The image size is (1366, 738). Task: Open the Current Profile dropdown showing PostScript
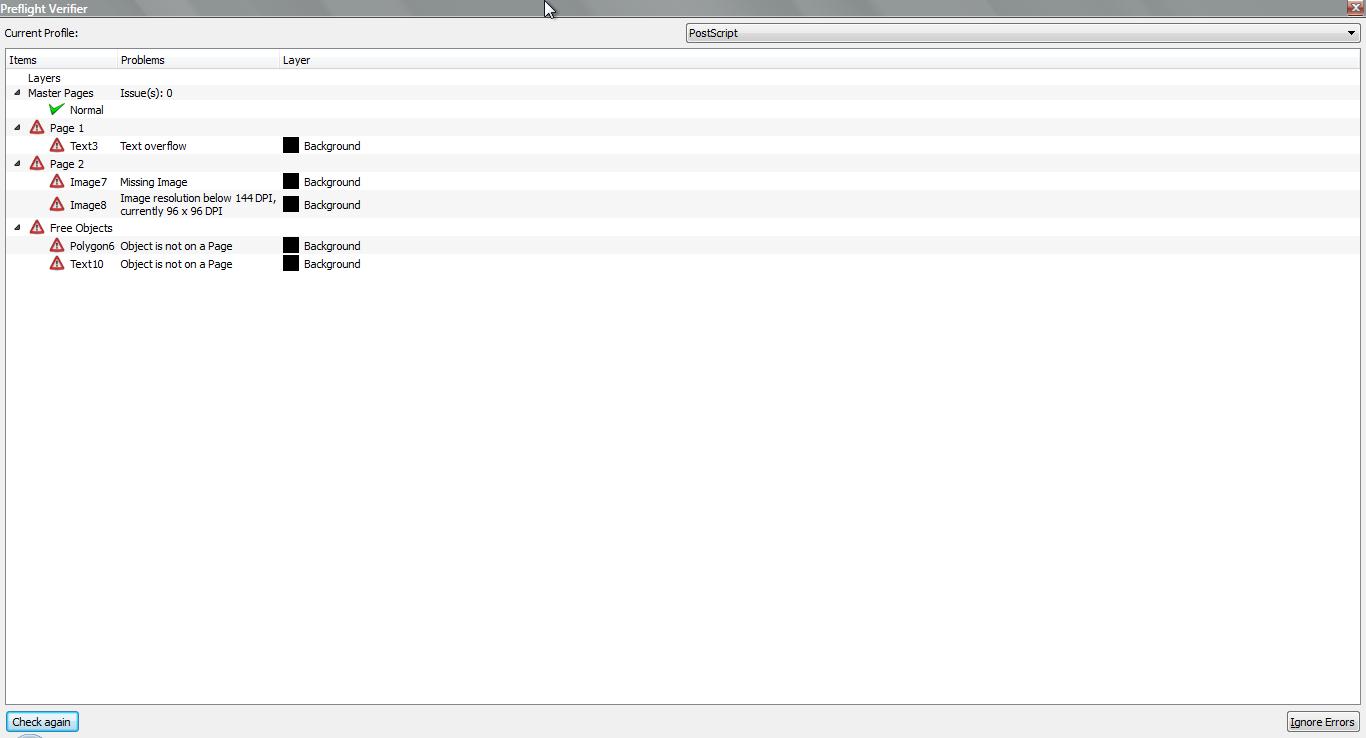(x=1022, y=33)
